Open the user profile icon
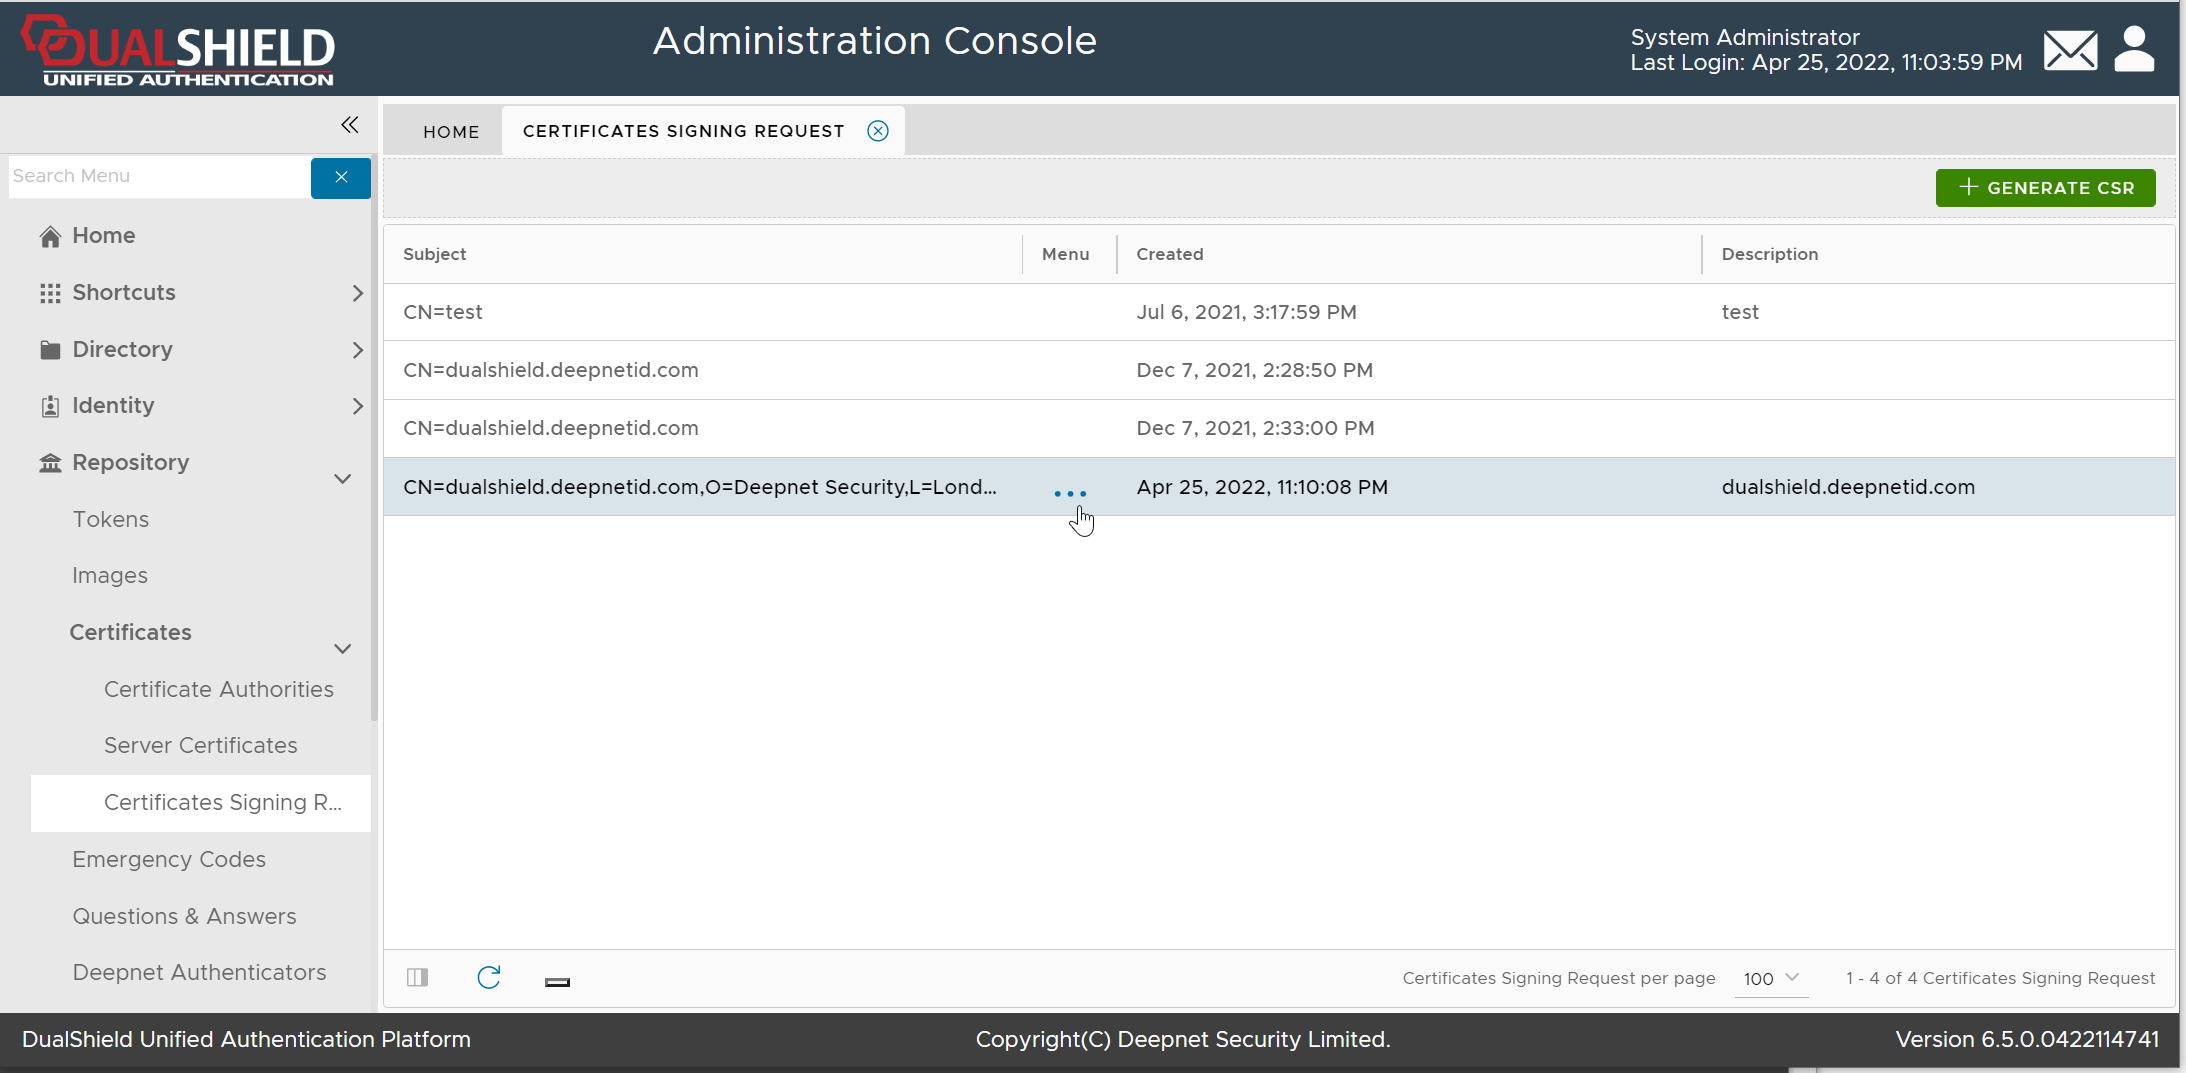2186x1073 pixels. point(2134,50)
